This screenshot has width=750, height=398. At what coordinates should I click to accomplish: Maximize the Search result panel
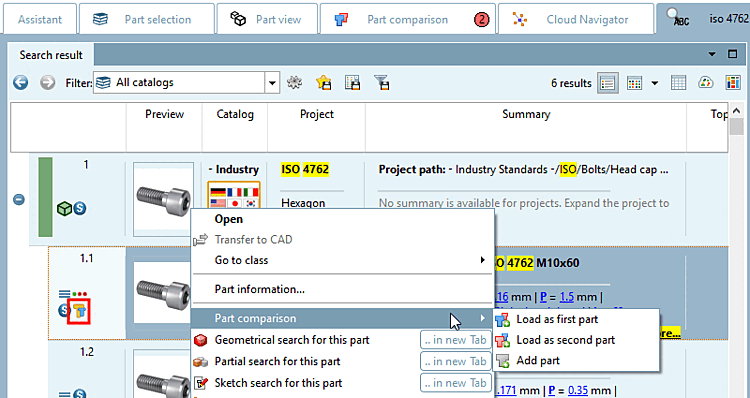[x=732, y=54]
